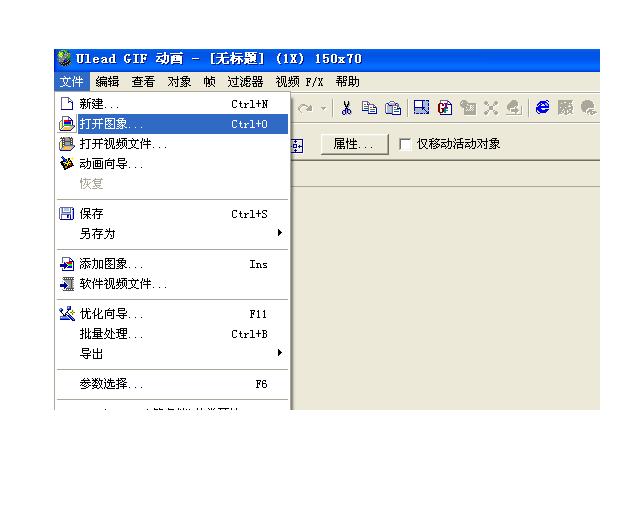The width and height of the screenshot is (640, 512).
Task: Click the Ulead GIF Animator title bar icon
Action: coord(64,58)
